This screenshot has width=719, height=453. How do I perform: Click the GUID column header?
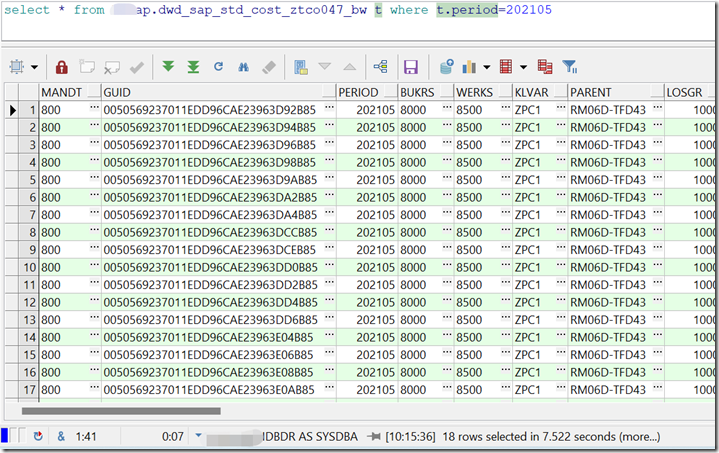[x=219, y=92]
